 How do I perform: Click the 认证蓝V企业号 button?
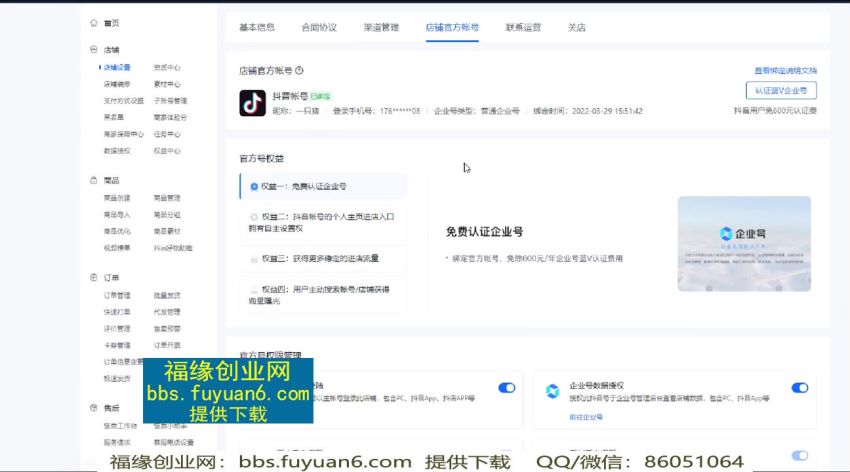pos(781,90)
